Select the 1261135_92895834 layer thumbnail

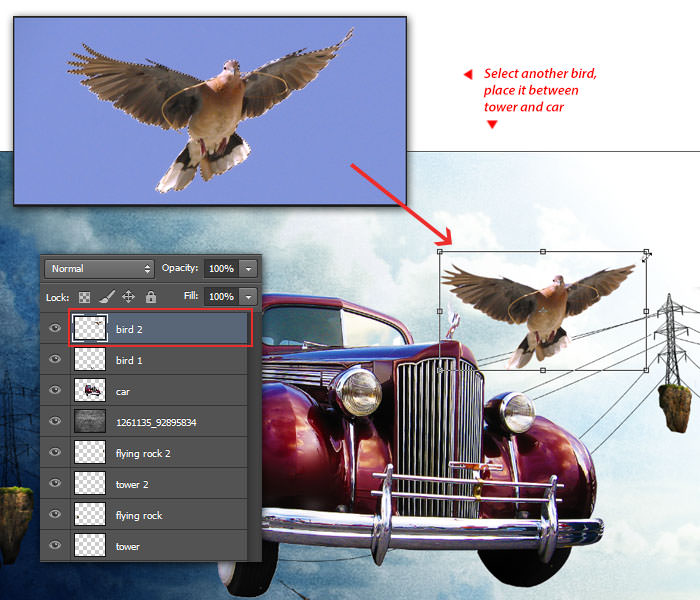coord(90,421)
